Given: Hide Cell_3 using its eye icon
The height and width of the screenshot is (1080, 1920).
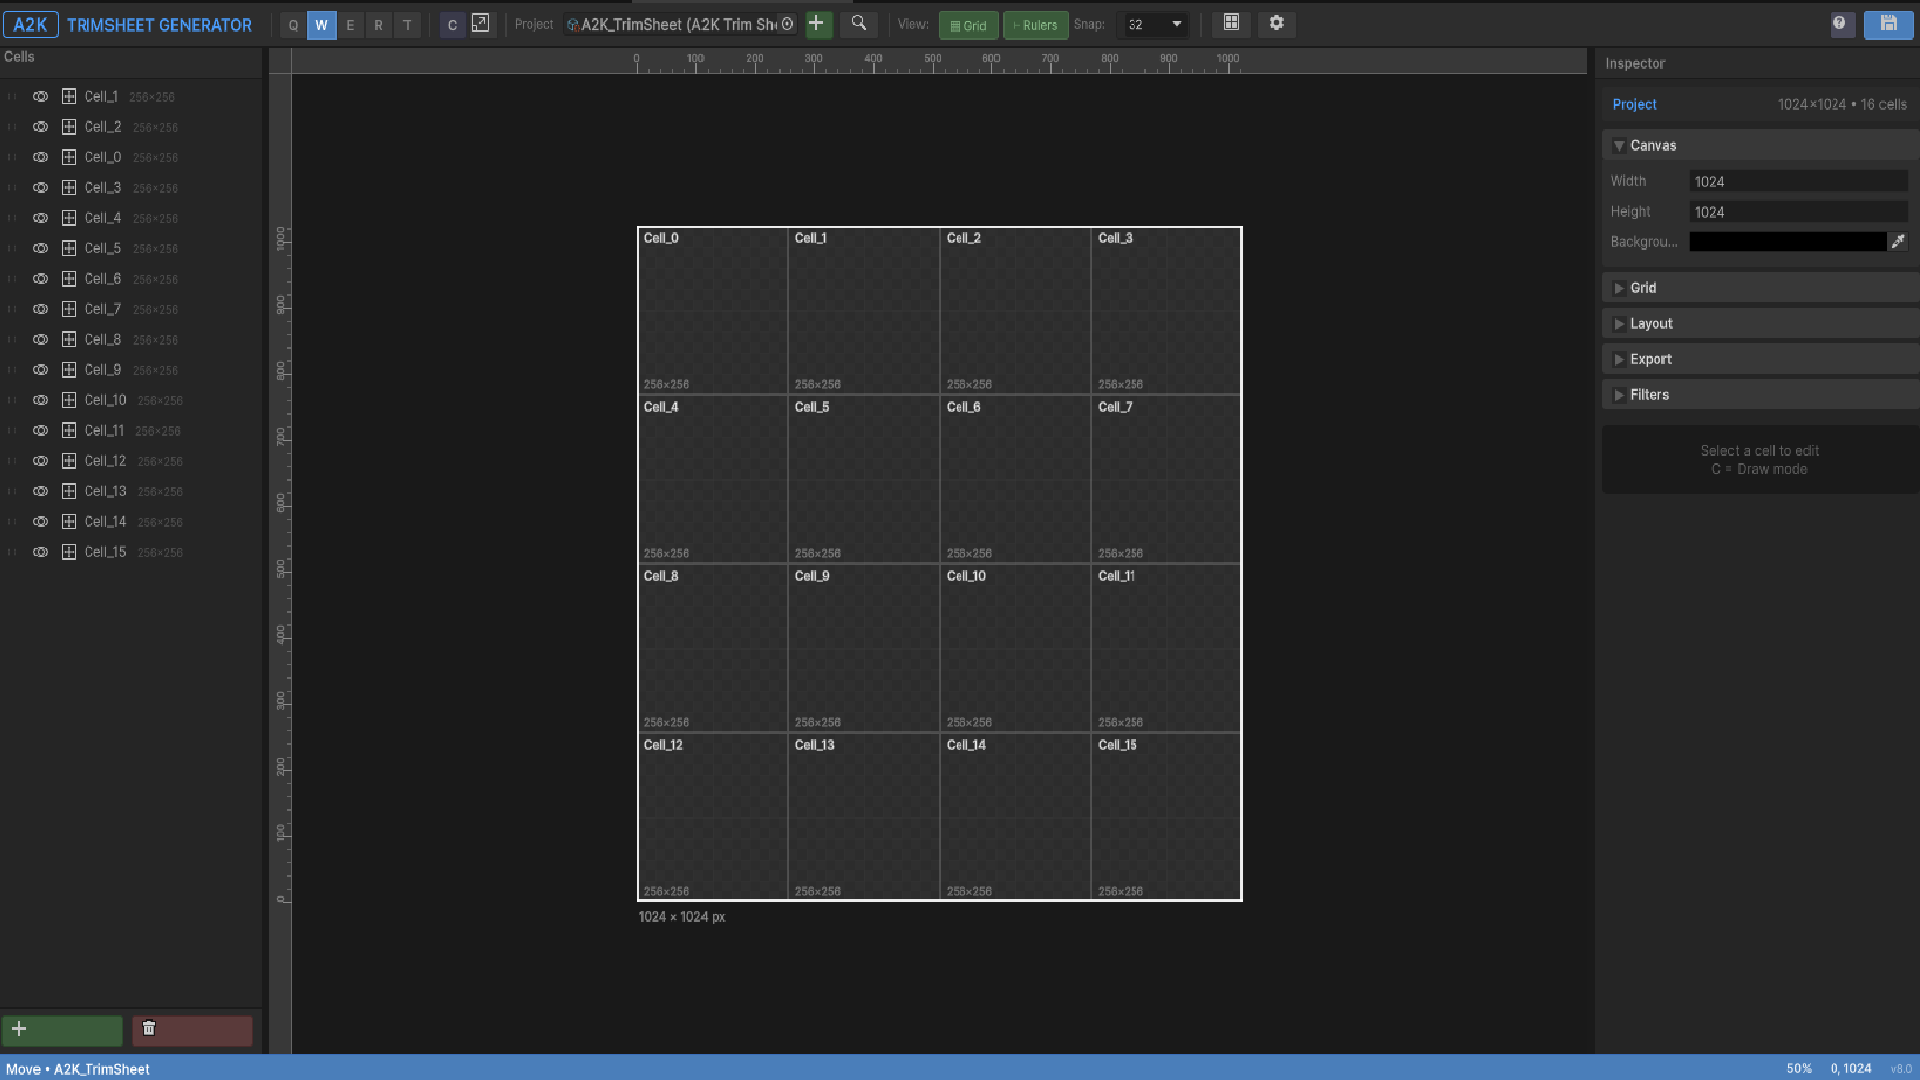Looking at the screenshot, I should pyautogui.click(x=40, y=188).
